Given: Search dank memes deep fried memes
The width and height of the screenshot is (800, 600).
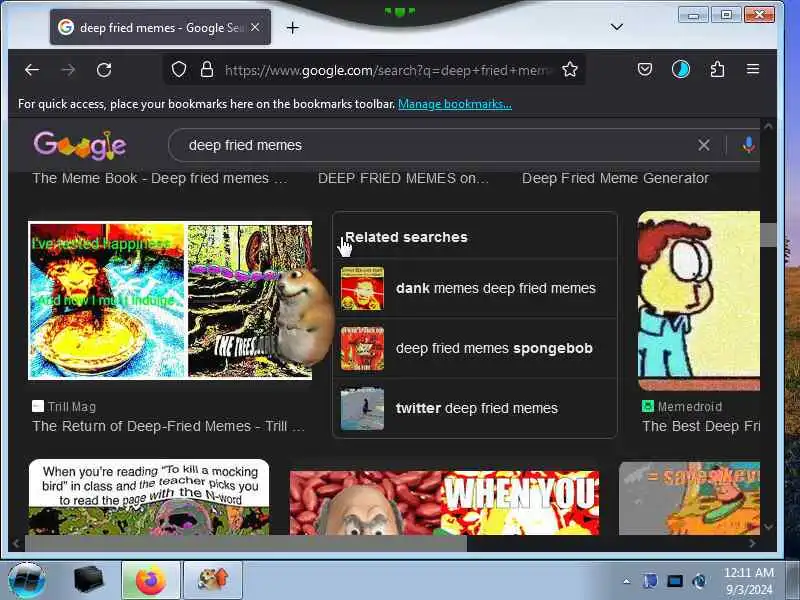Looking at the screenshot, I should (474, 288).
